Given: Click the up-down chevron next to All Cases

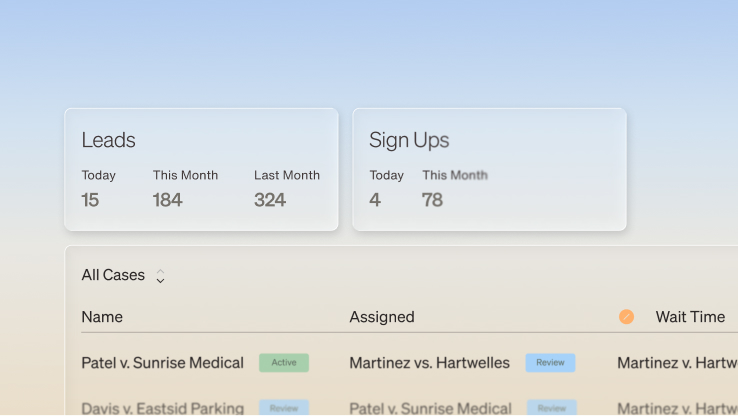Looking at the screenshot, I should pyautogui.click(x=160, y=276).
